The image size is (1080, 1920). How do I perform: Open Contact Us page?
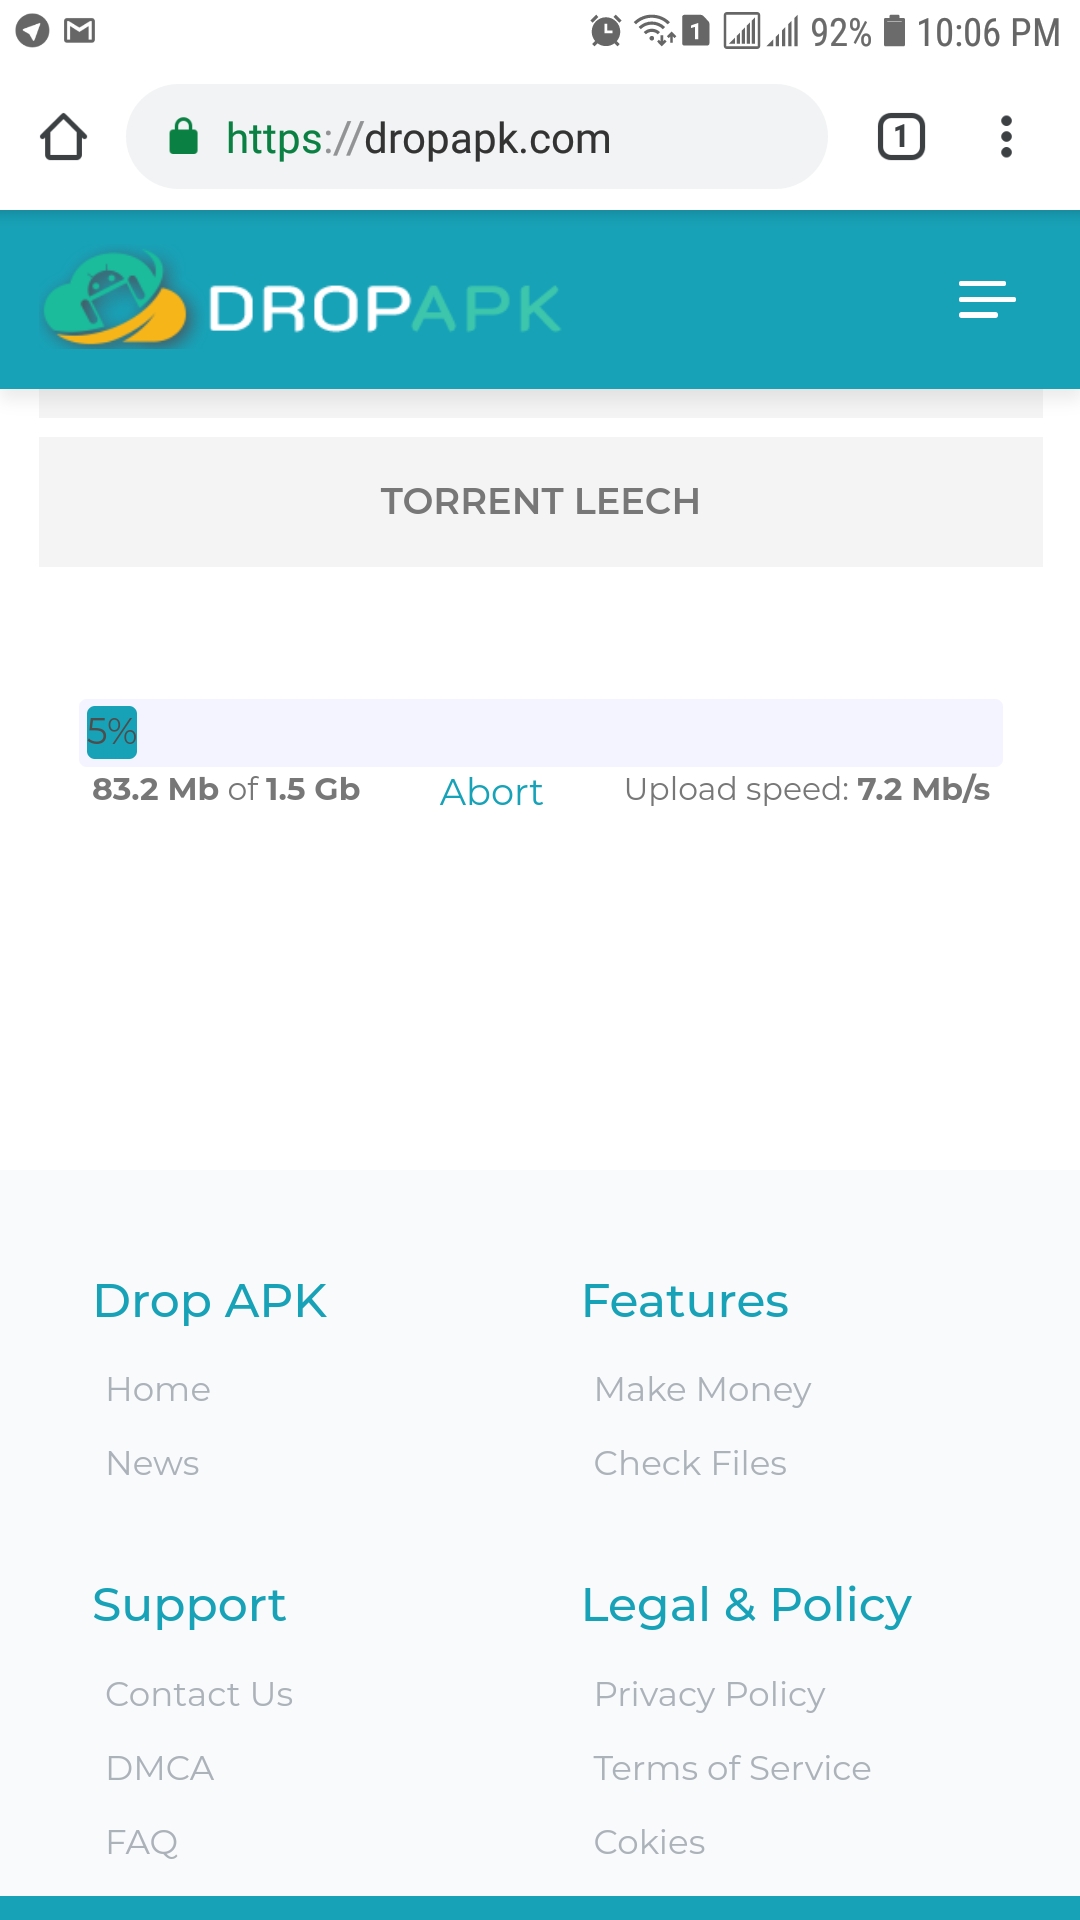pos(199,1694)
